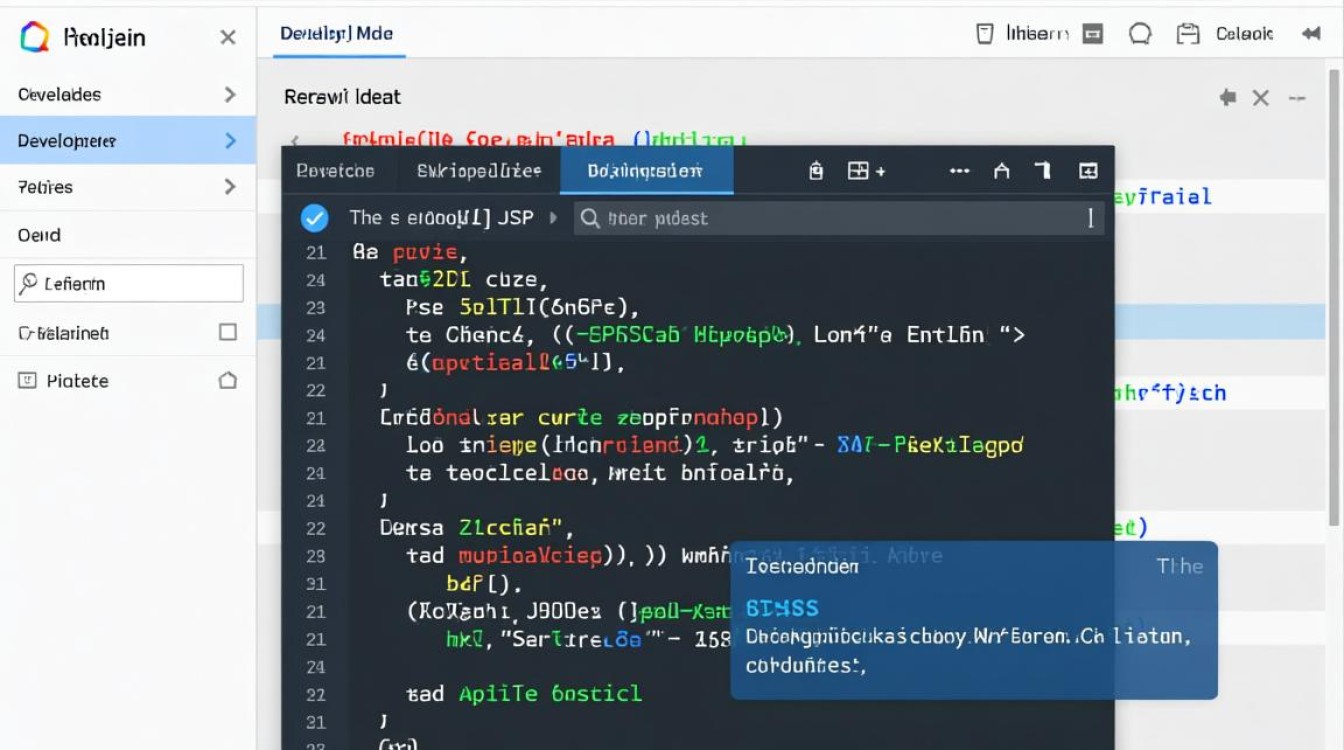Expand the Petires sidebar chevron
This screenshot has width=1344, height=750.
(230, 187)
